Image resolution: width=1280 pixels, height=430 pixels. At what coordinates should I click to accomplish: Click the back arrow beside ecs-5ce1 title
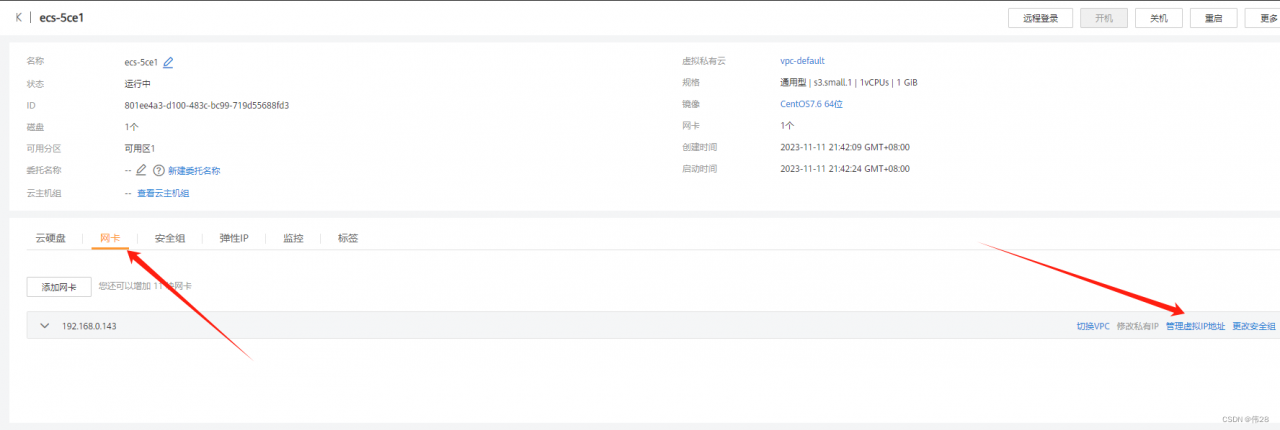coord(19,17)
